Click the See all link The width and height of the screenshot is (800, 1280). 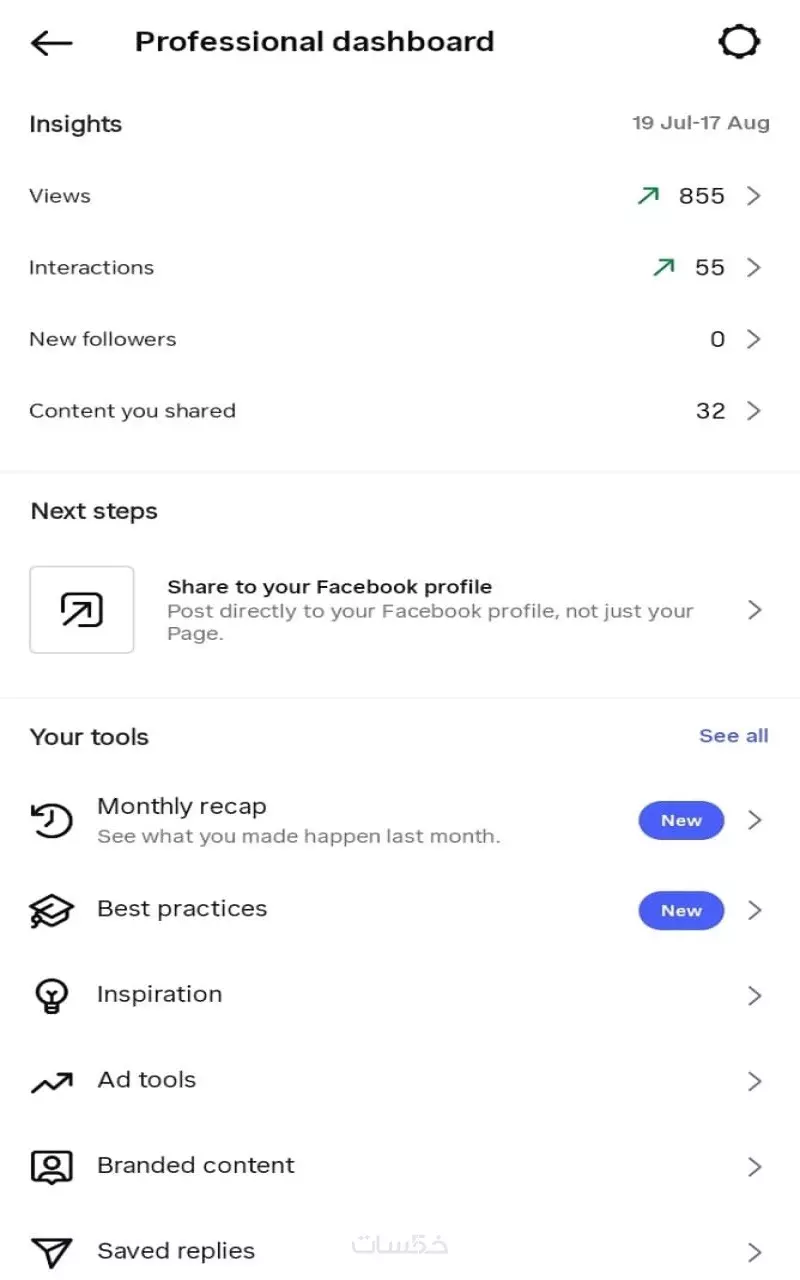(733, 736)
